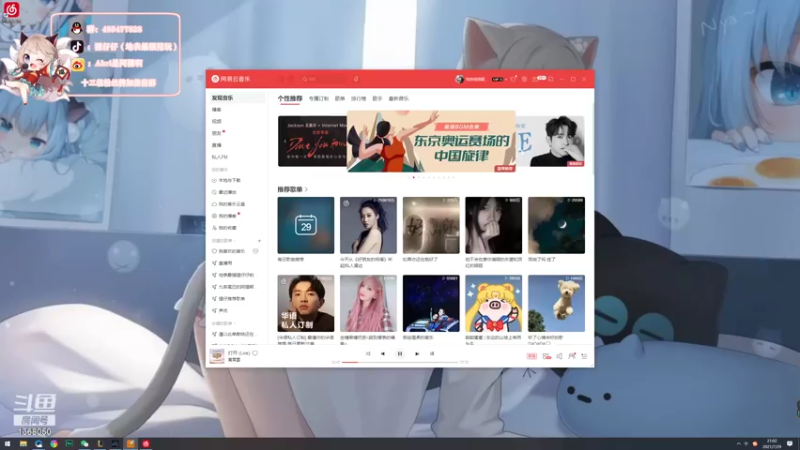Open the skin theme shirt icon

513,79
